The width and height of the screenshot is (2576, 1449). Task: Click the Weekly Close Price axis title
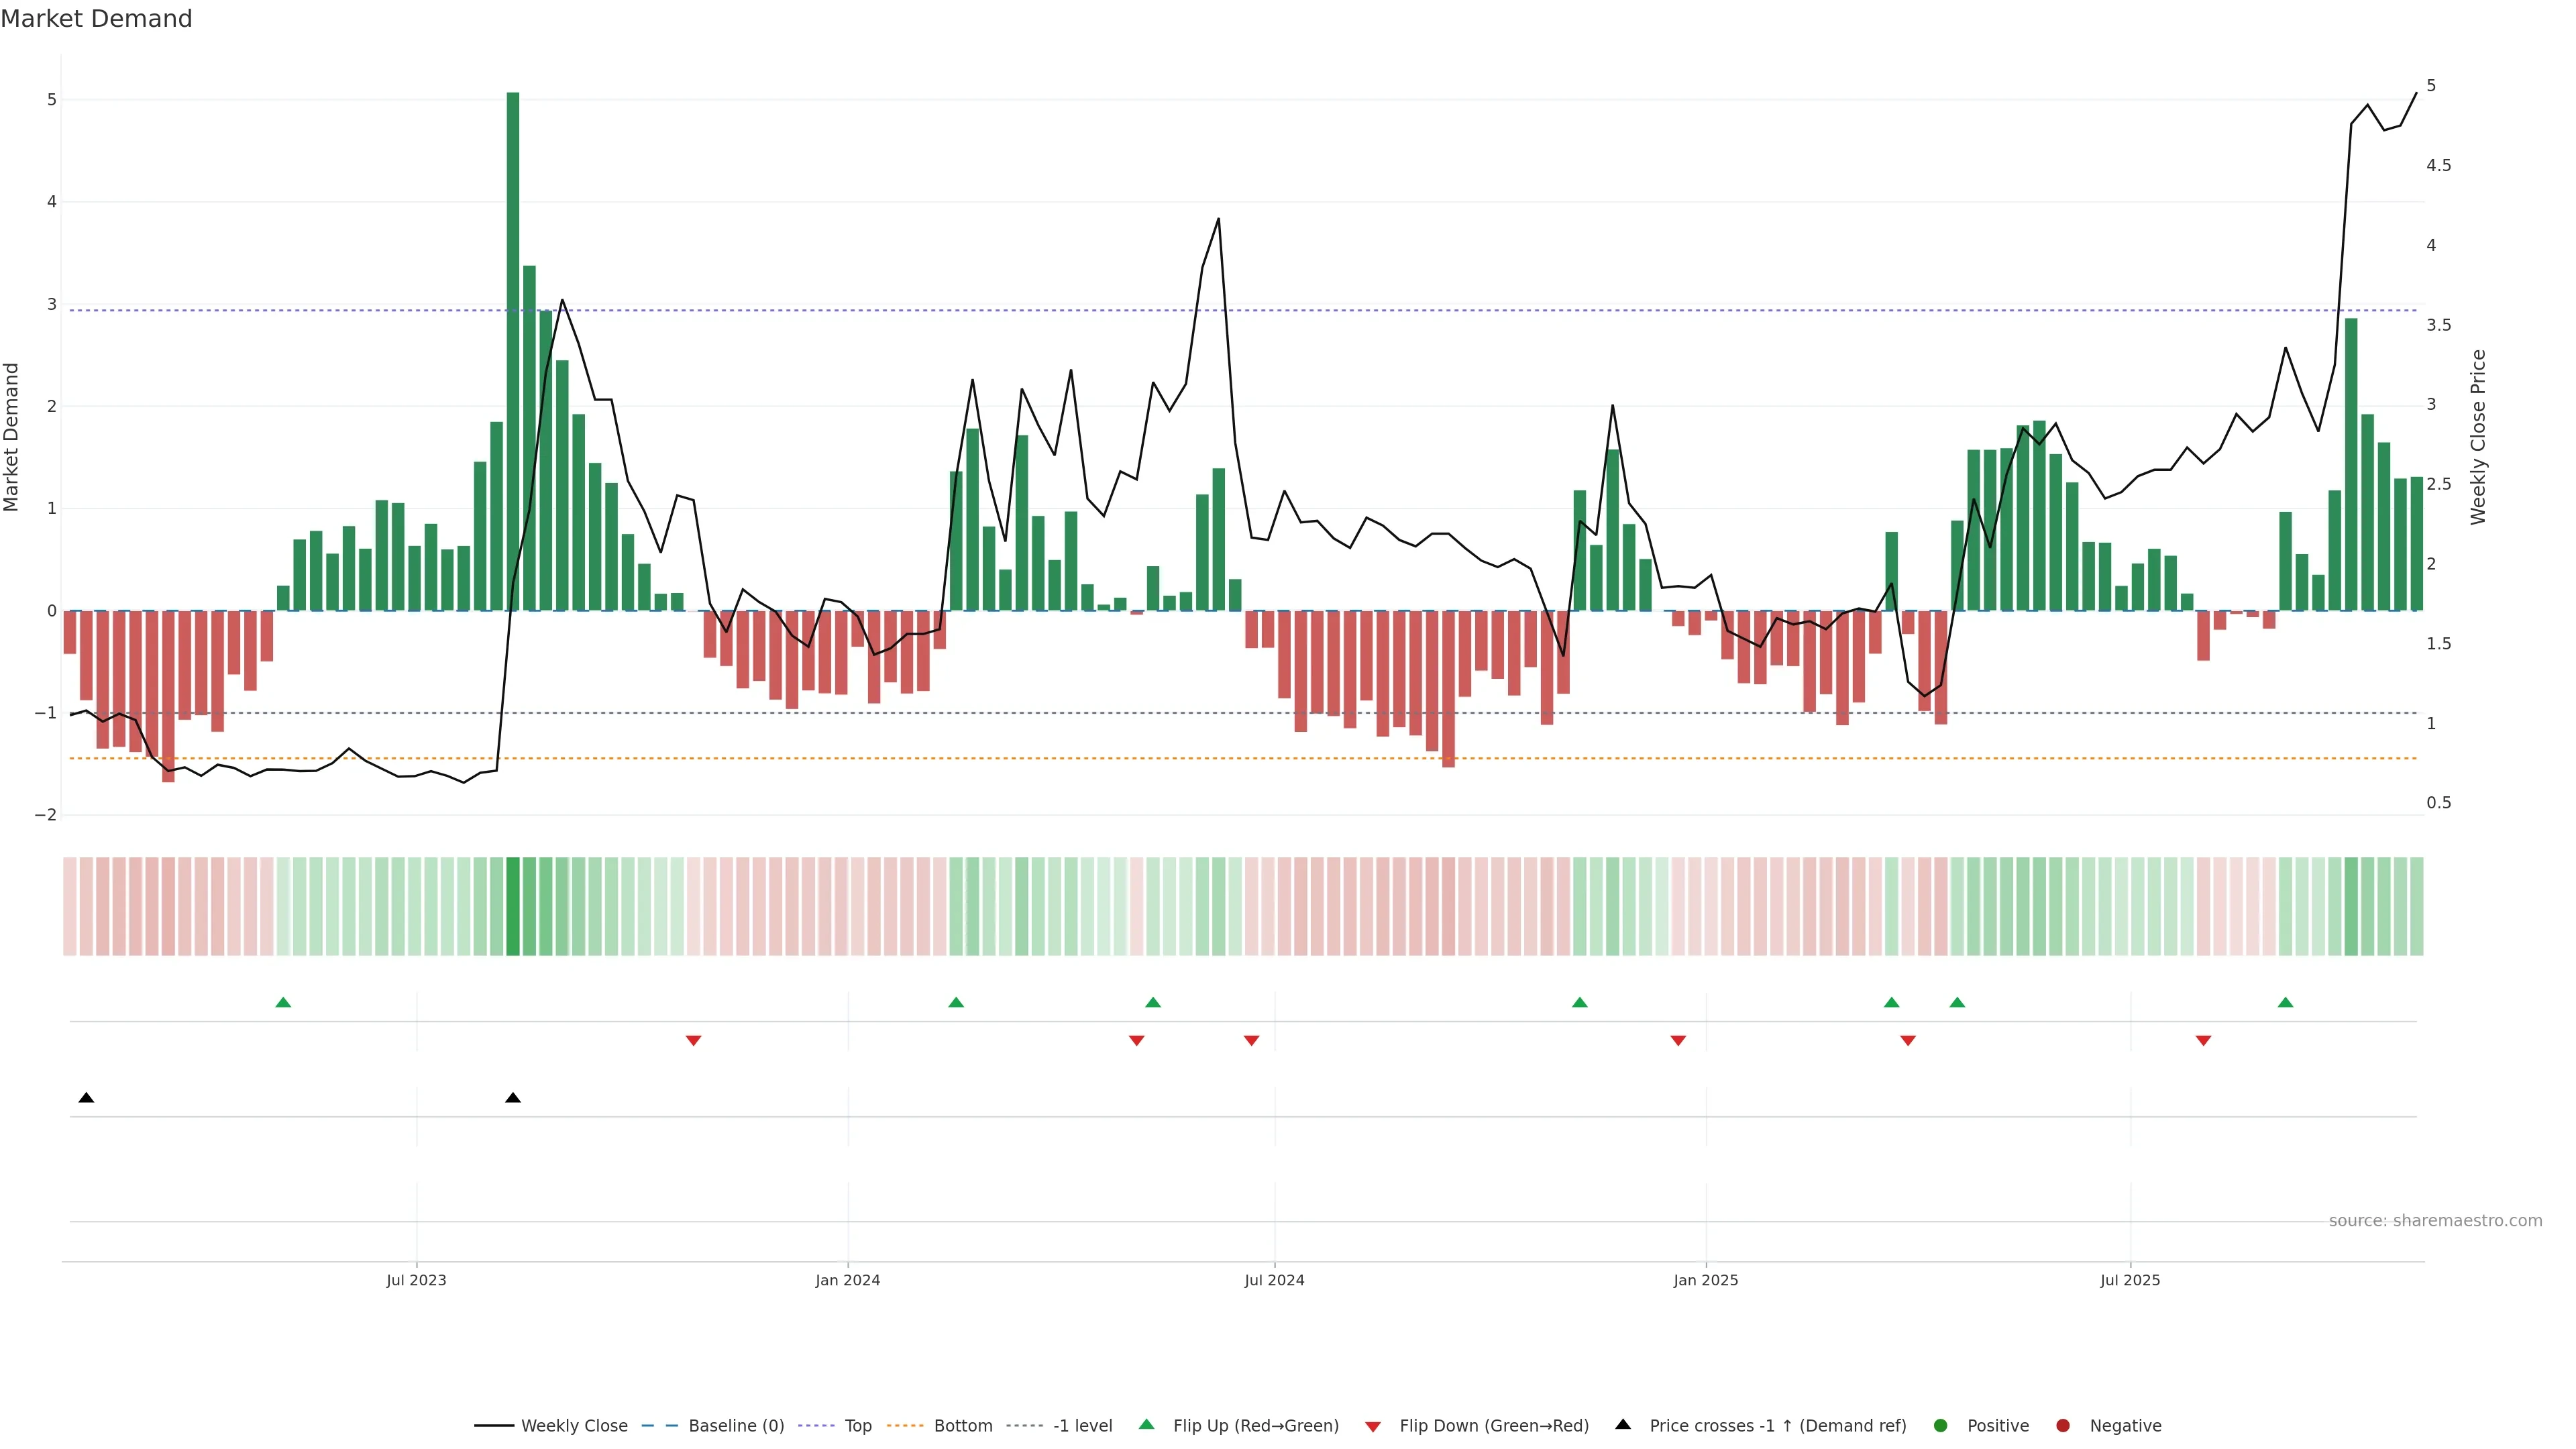(x=2478, y=437)
